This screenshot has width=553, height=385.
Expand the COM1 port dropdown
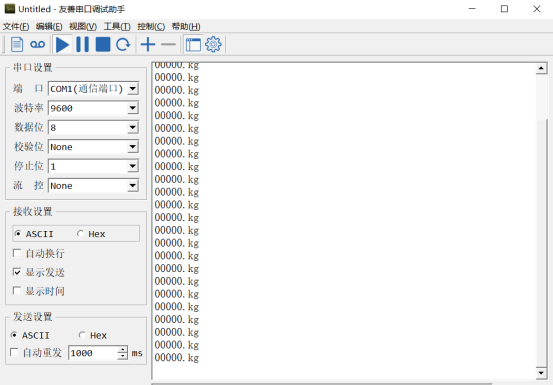pyautogui.click(x=133, y=88)
